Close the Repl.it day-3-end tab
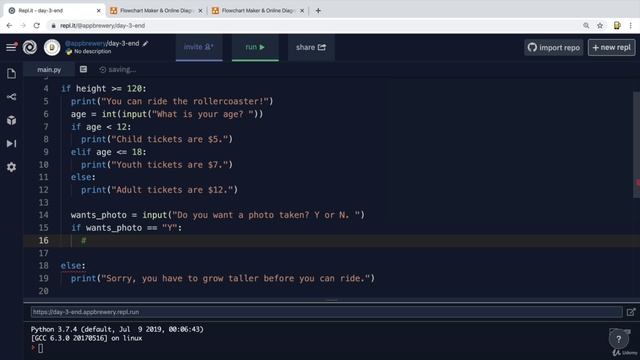The height and width of the screenshot is (360, 640). (x=98, y=11)
